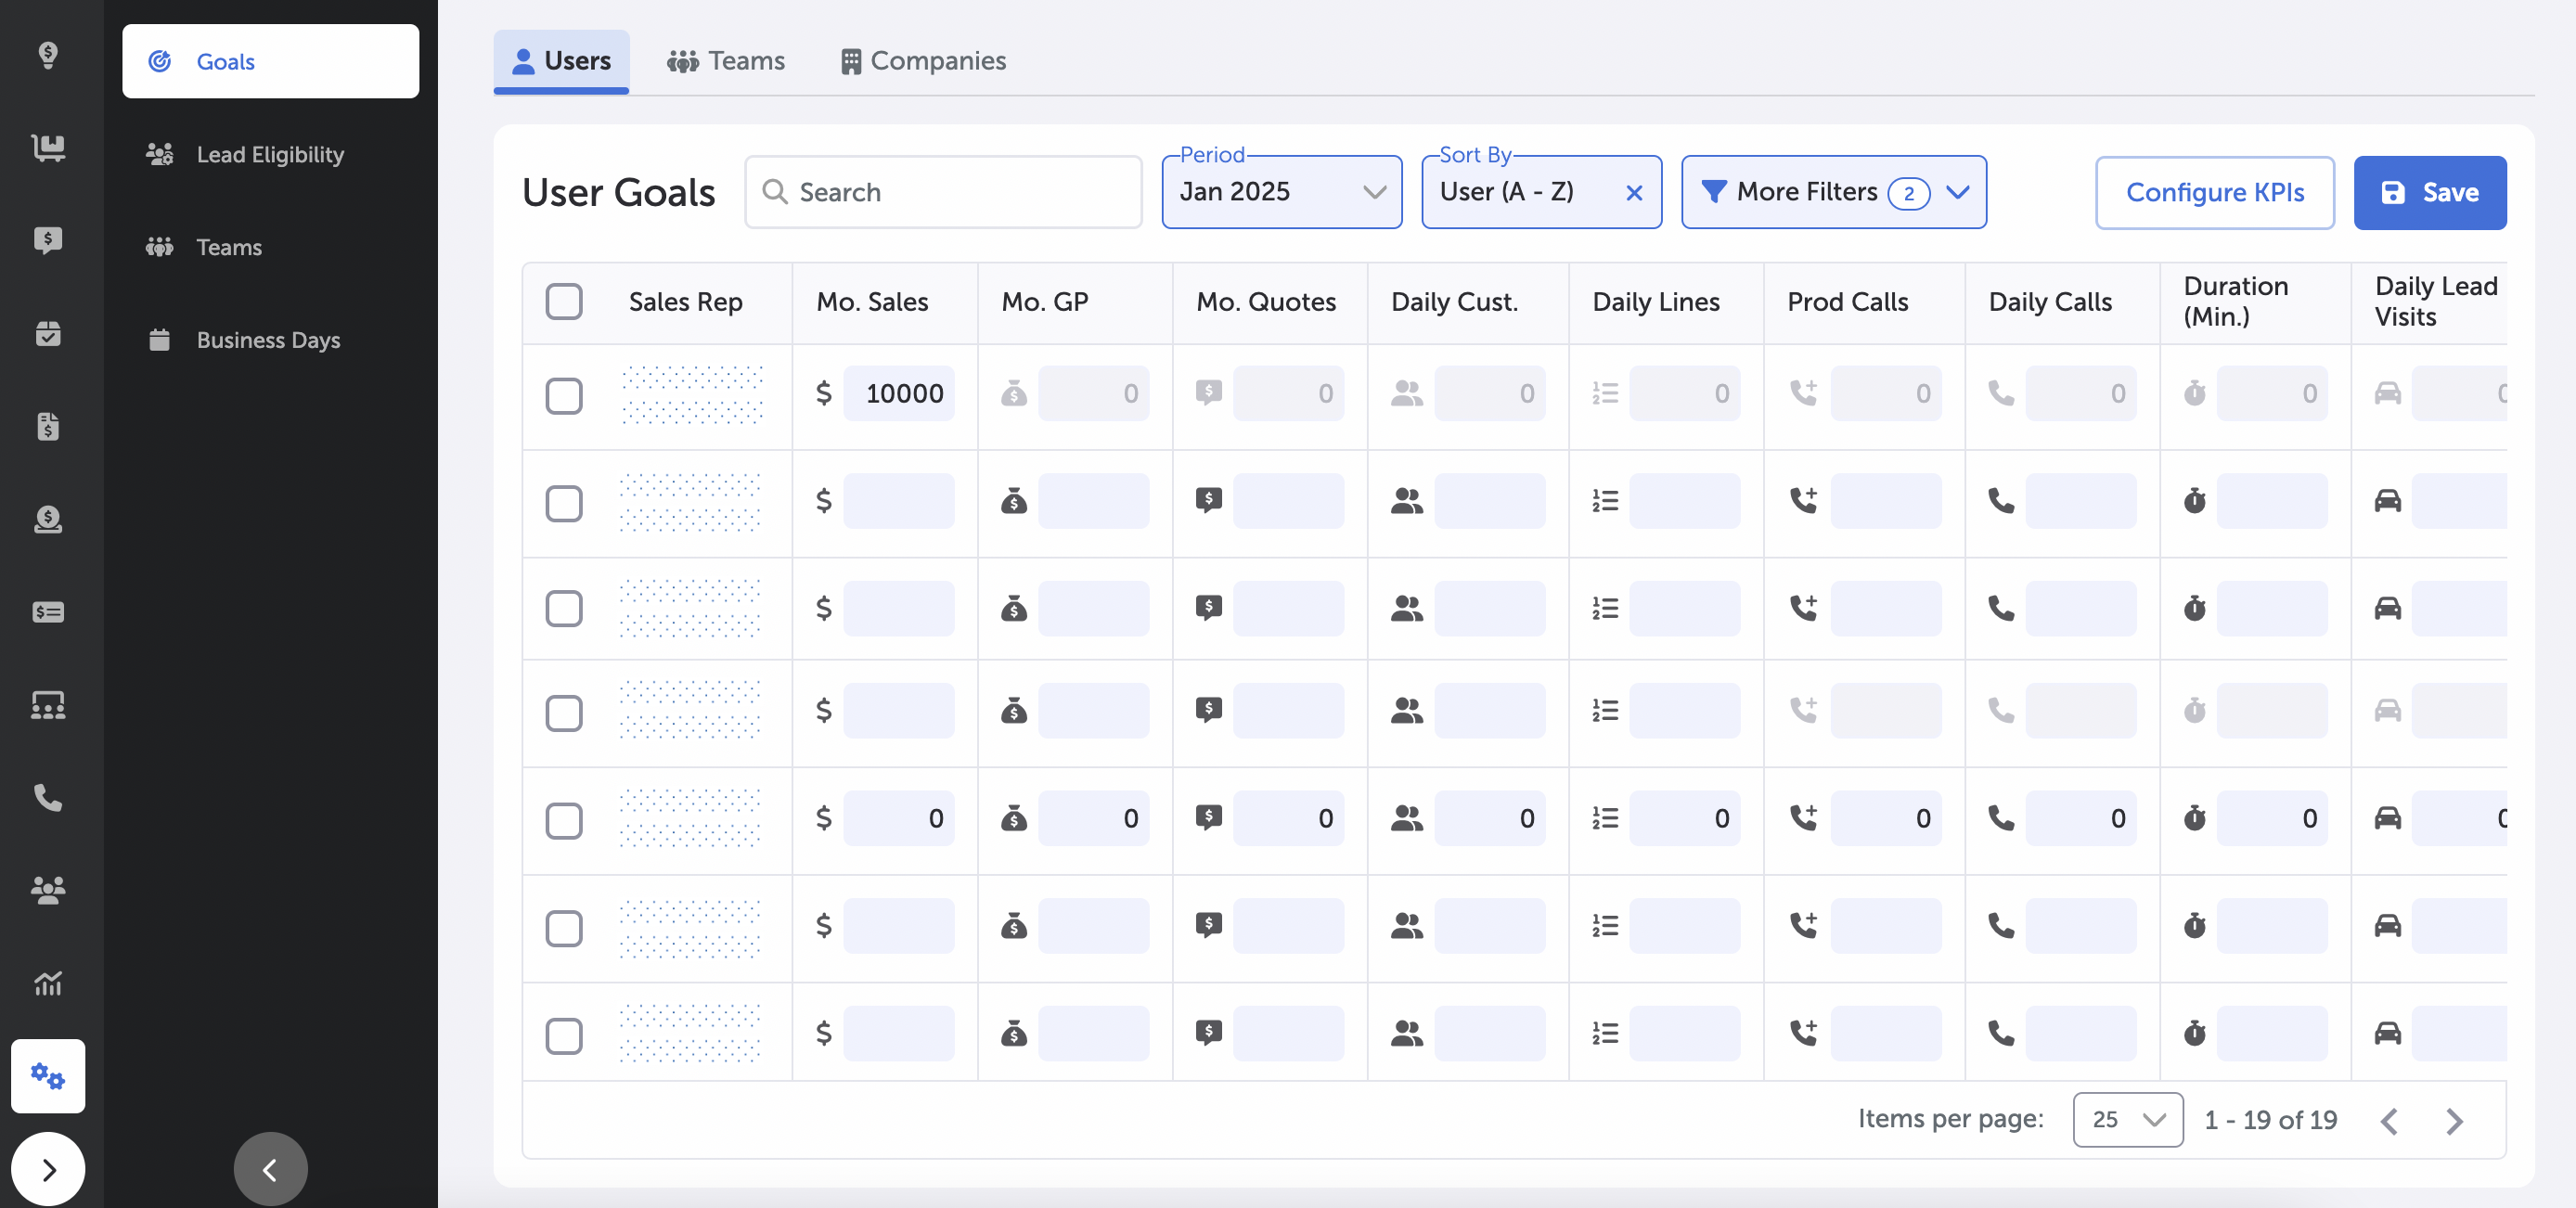Click the car icon in third row
Viewport: 2576px width, 1208px height.
(2388, 607)
